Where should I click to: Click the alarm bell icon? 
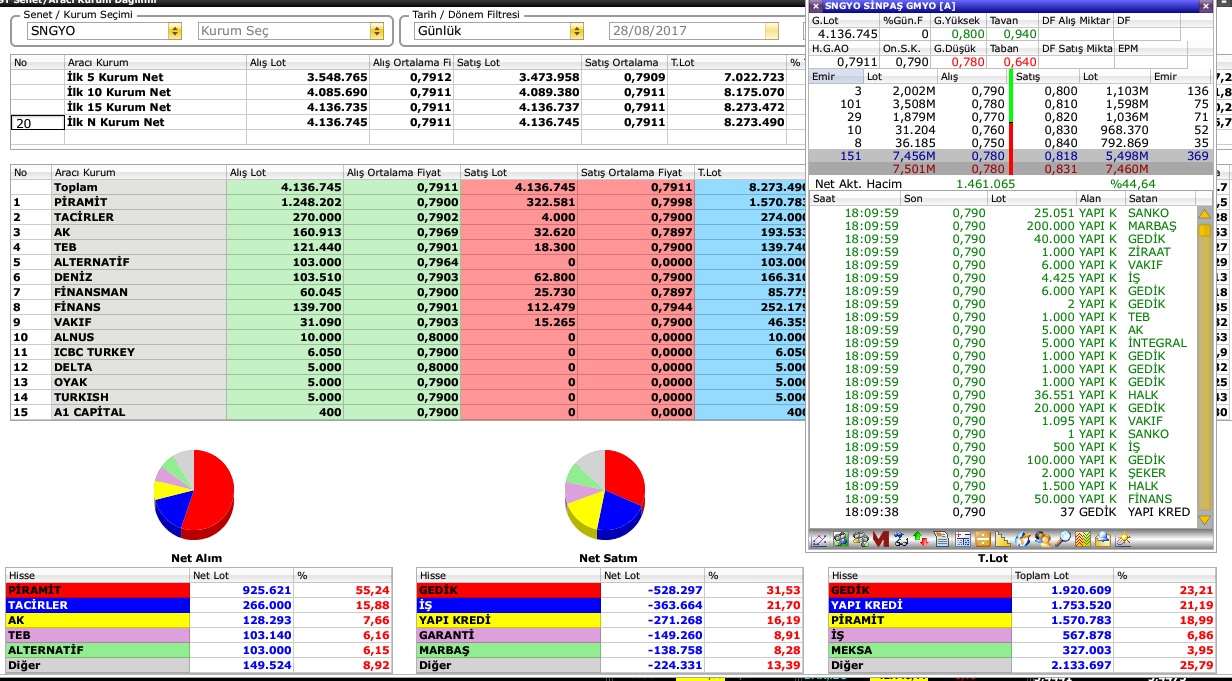click(x=1103, y=539)
